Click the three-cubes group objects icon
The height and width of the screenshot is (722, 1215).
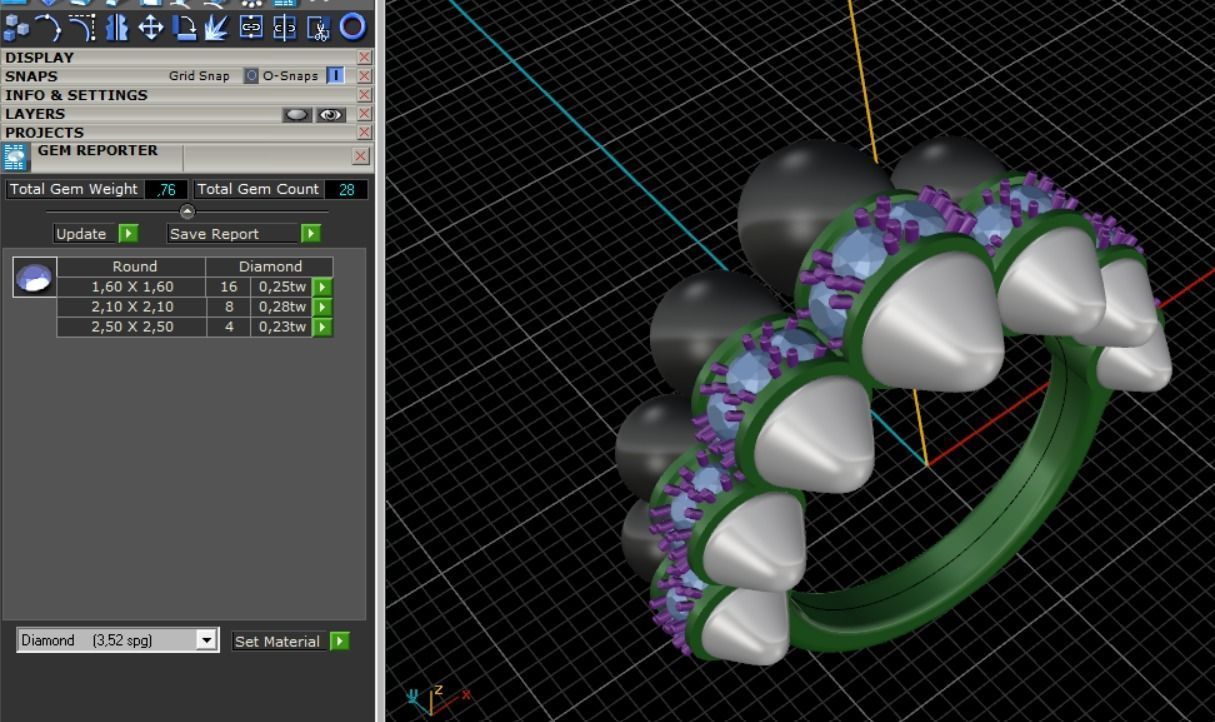pyautogui.click(x=15, y=27)
